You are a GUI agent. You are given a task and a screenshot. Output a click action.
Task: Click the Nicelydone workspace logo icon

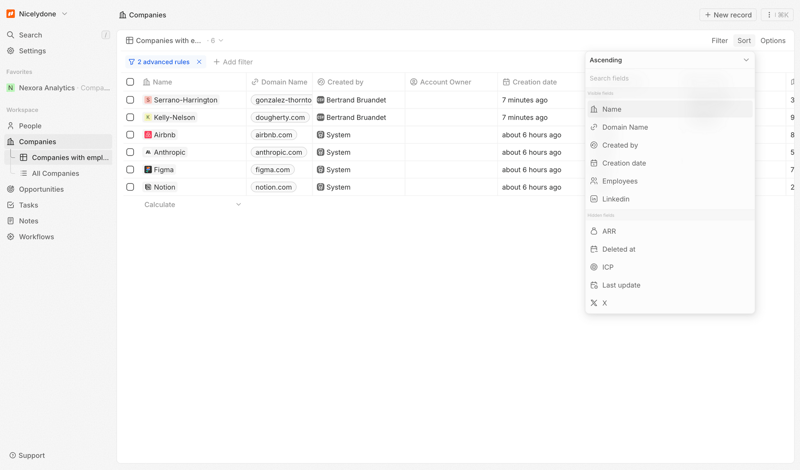tap(10, 14)
